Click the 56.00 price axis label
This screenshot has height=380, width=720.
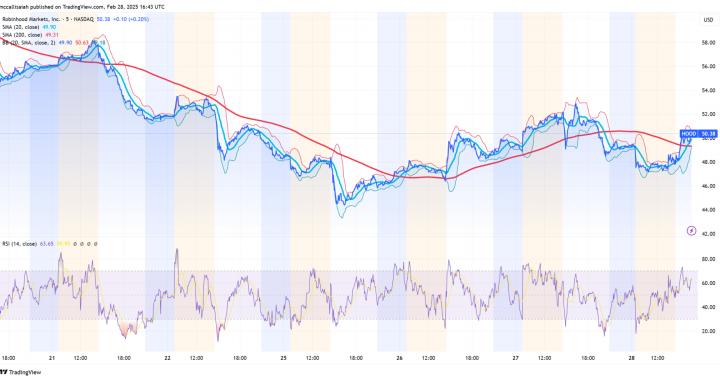[709, 67]
